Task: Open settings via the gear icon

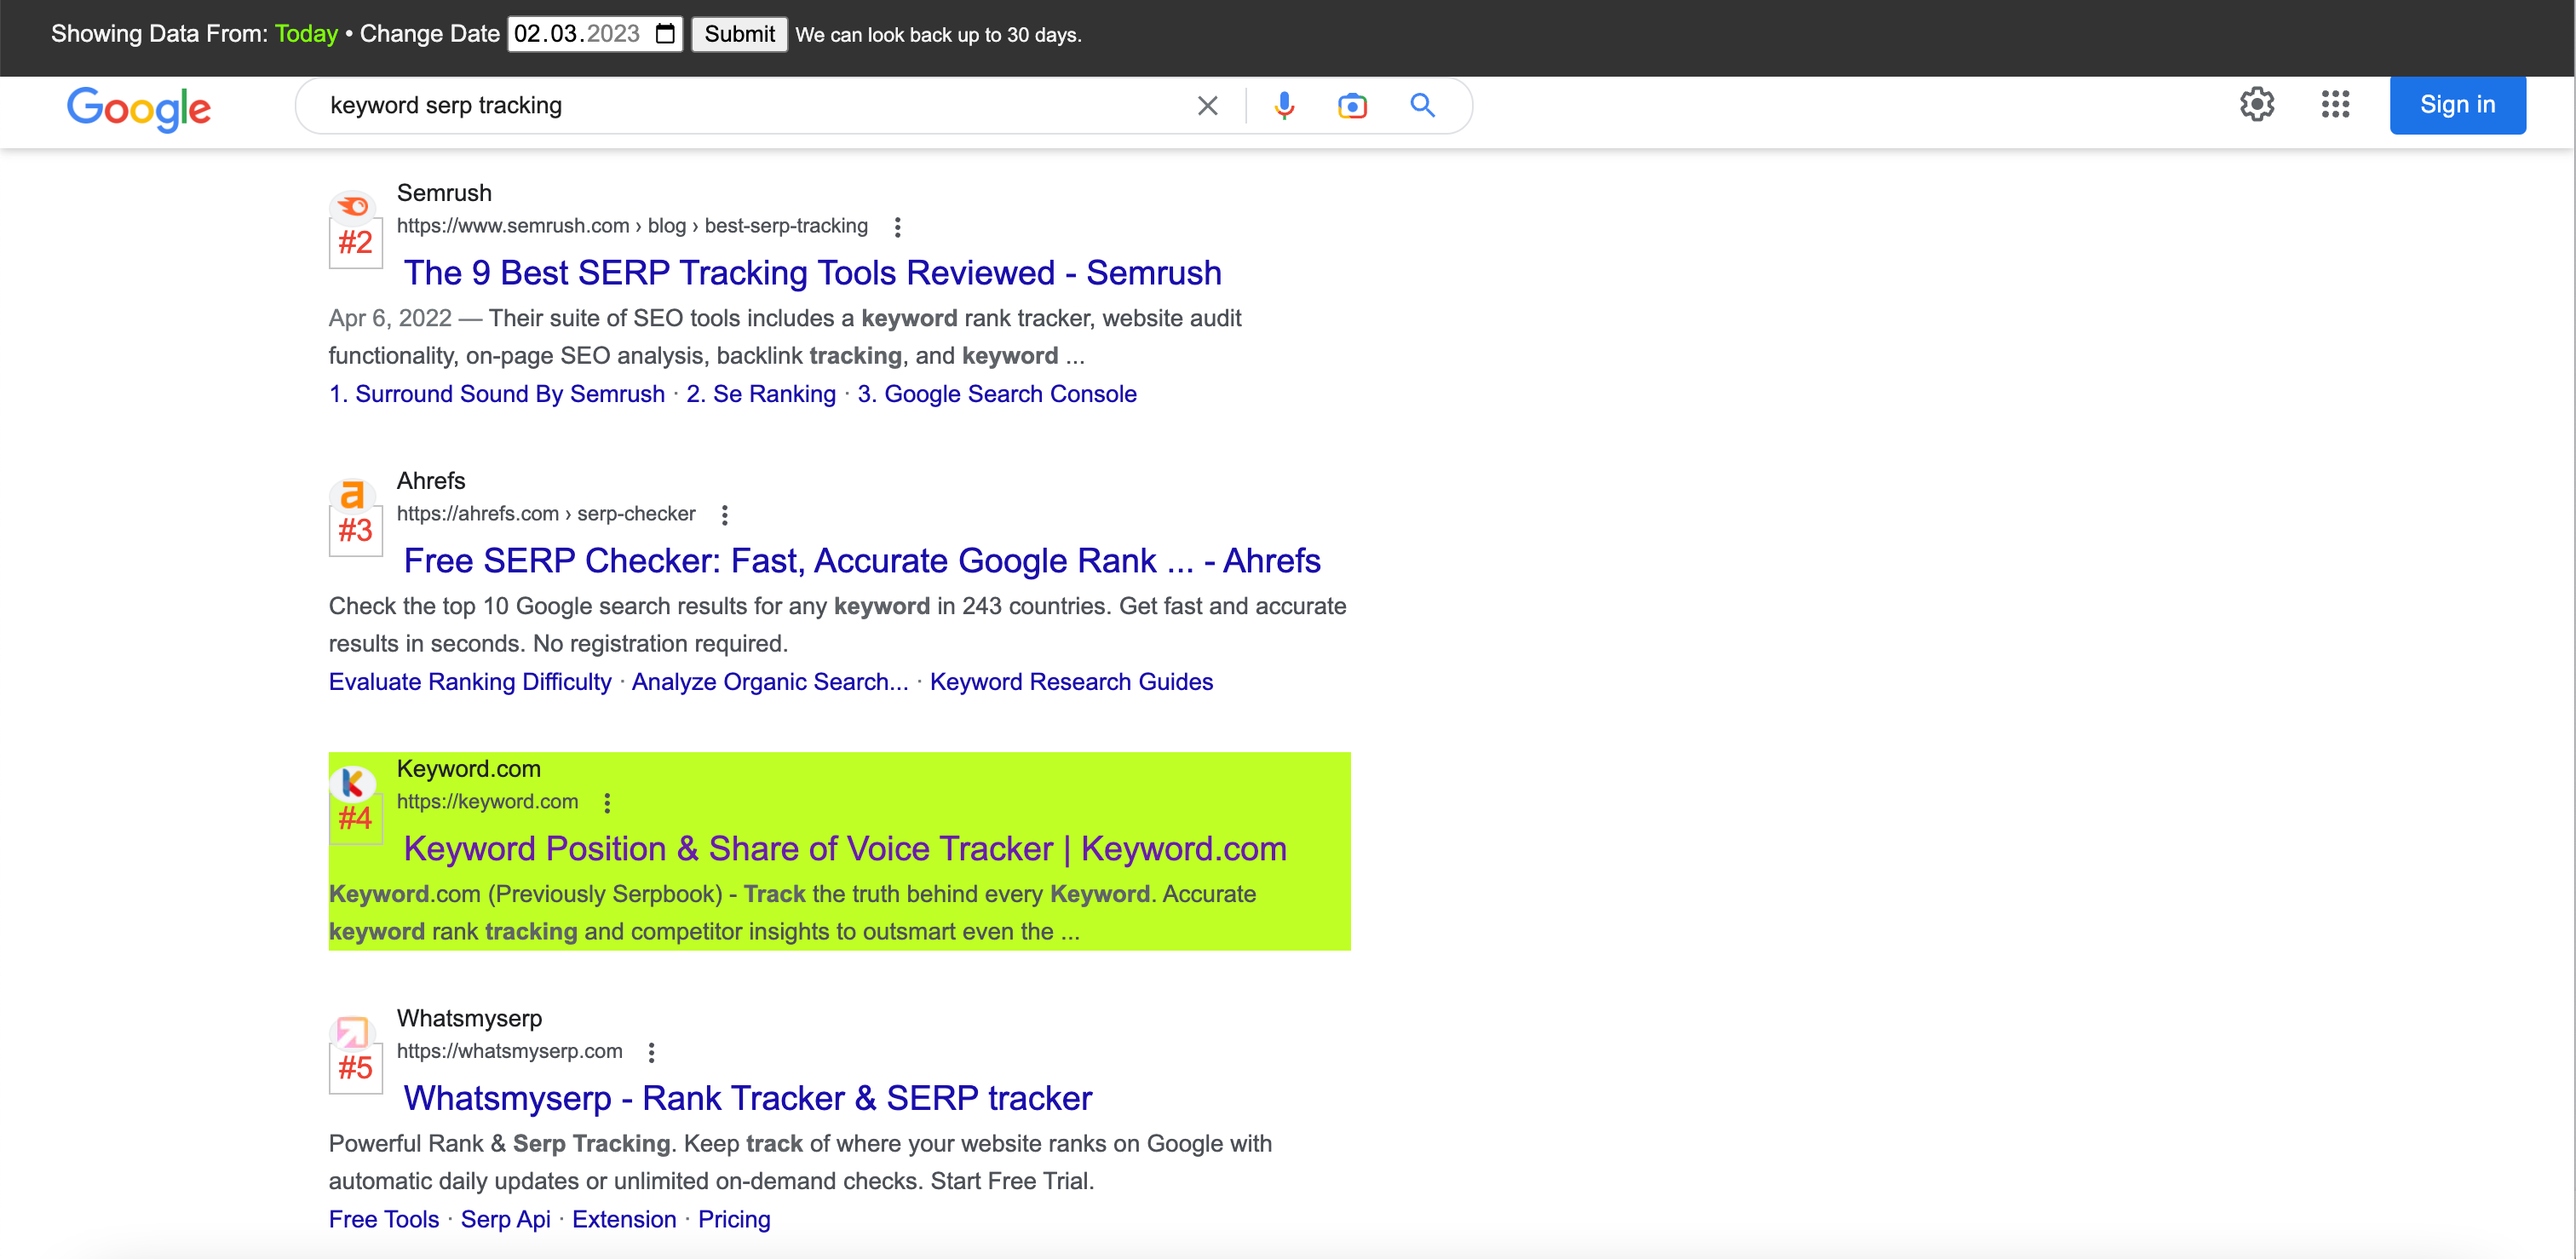Action: pos(2256,104)
